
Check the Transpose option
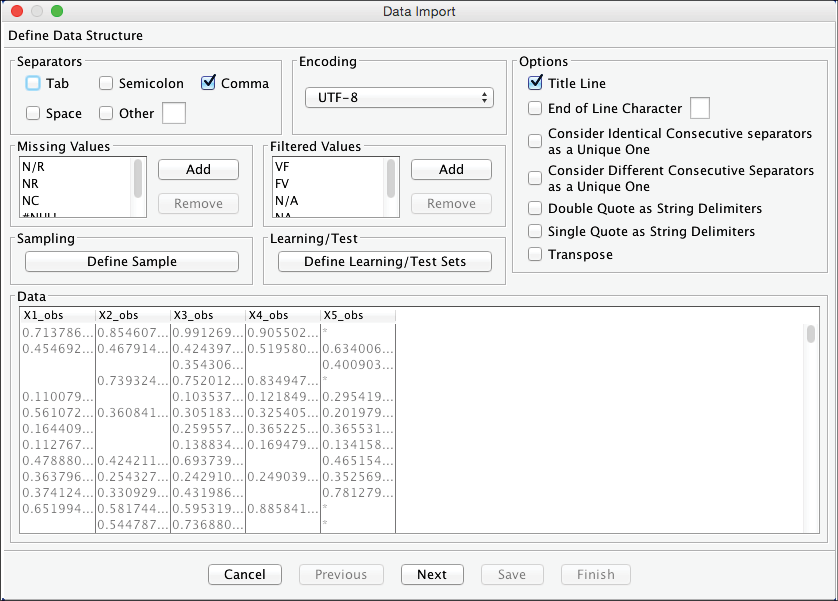[x=535, y=255]
